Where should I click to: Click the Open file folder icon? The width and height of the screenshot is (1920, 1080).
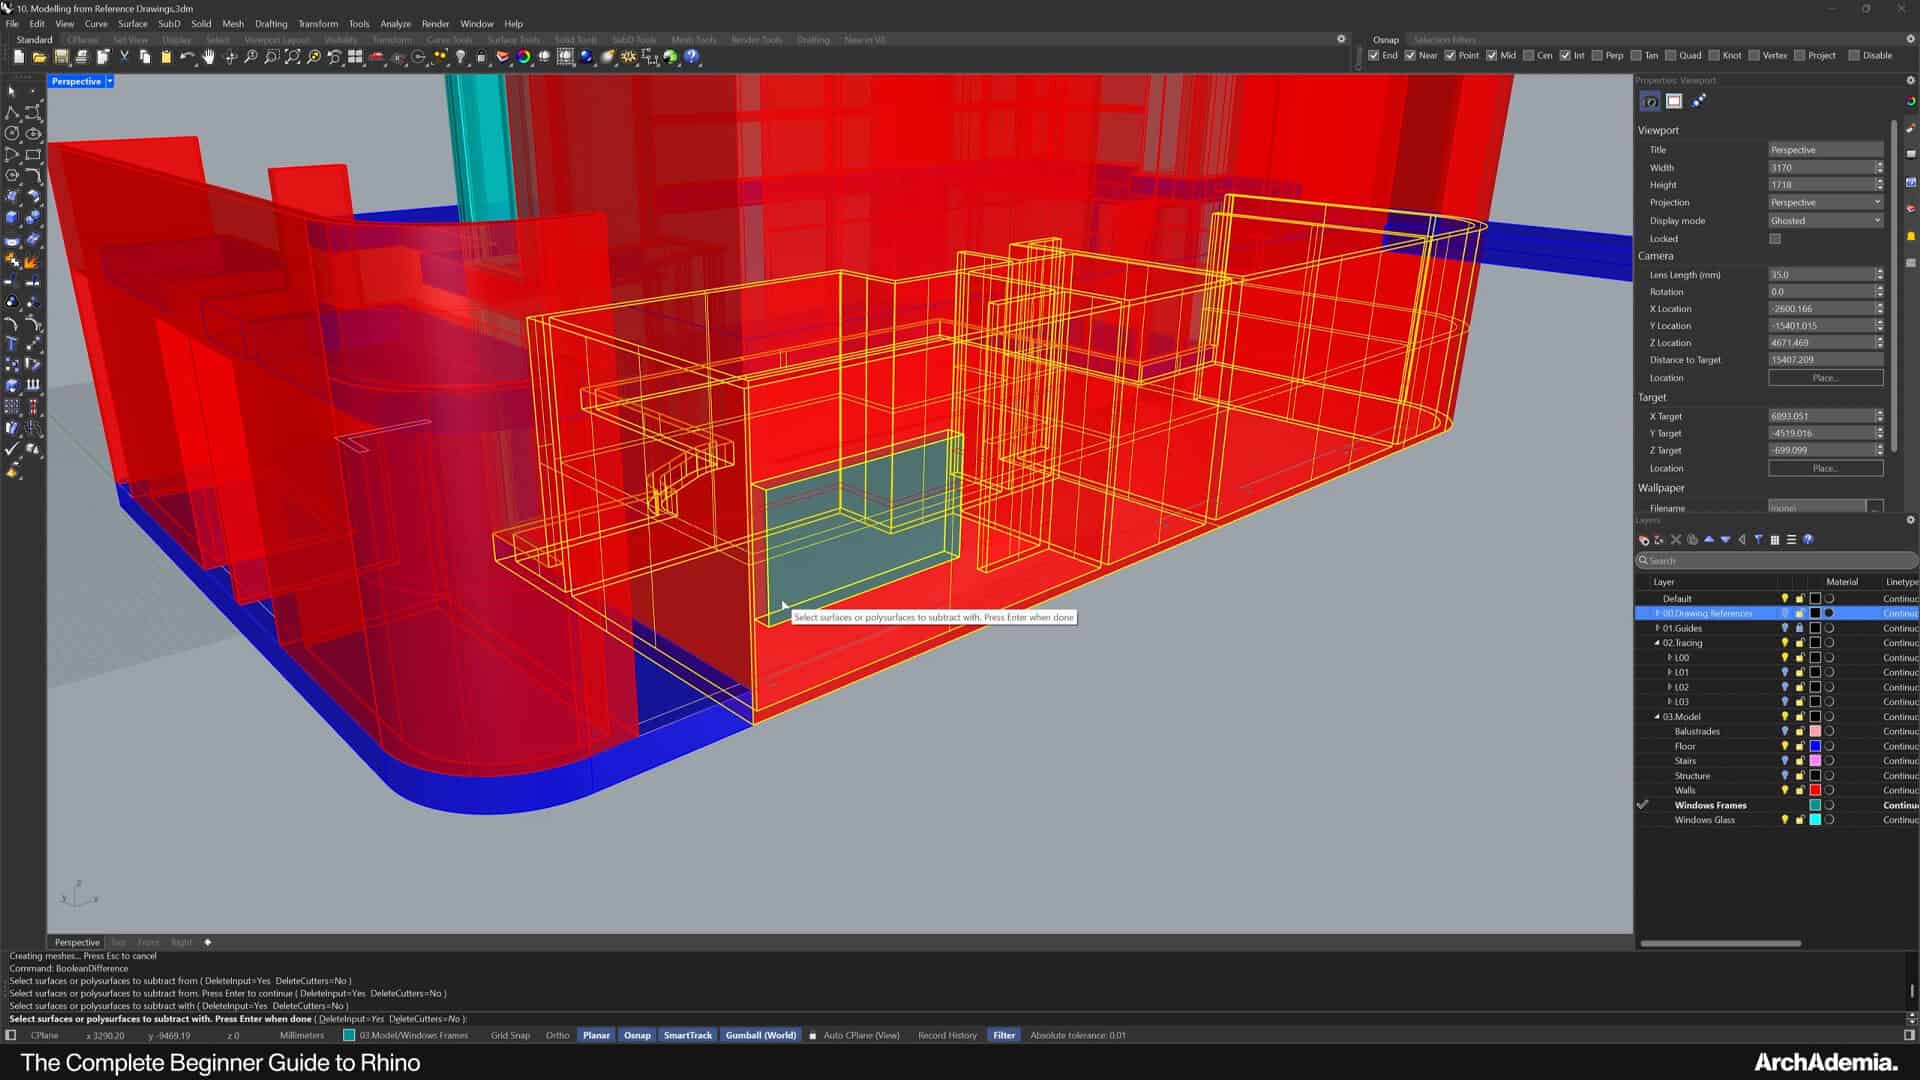point(40,57)
